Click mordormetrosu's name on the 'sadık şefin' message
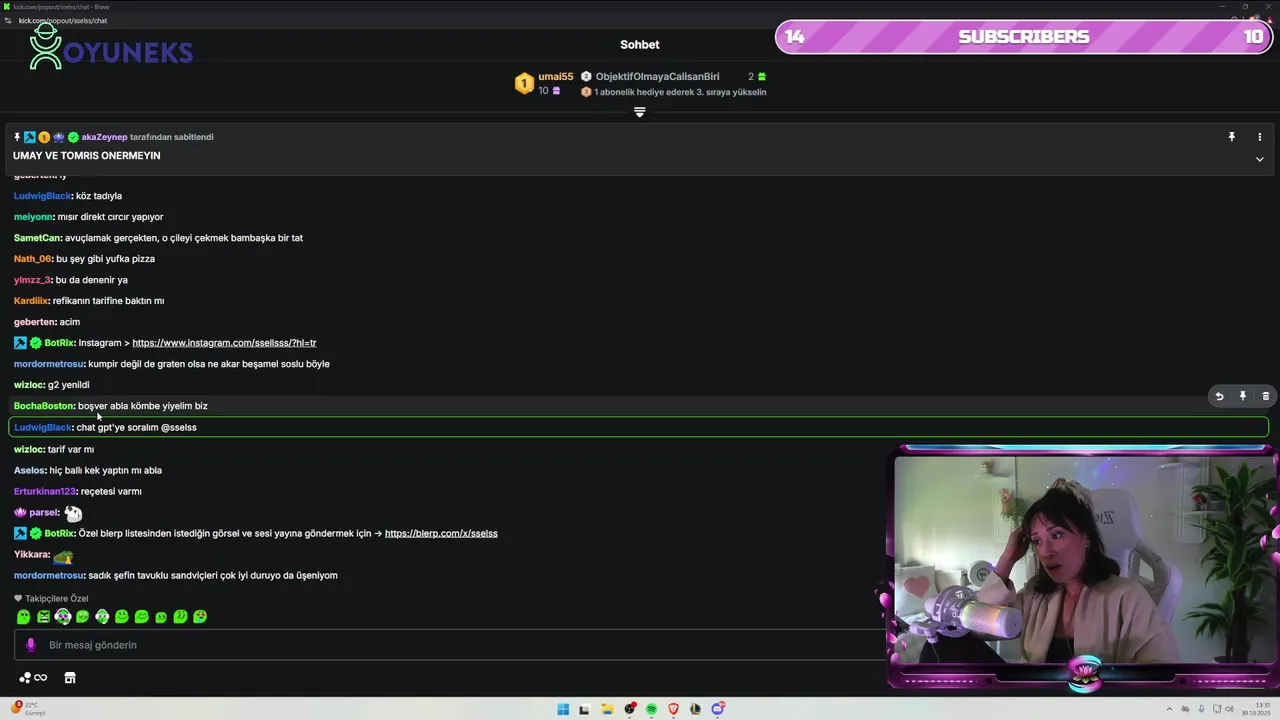This screenshot has height=720, width=1280. coord(49,576)
